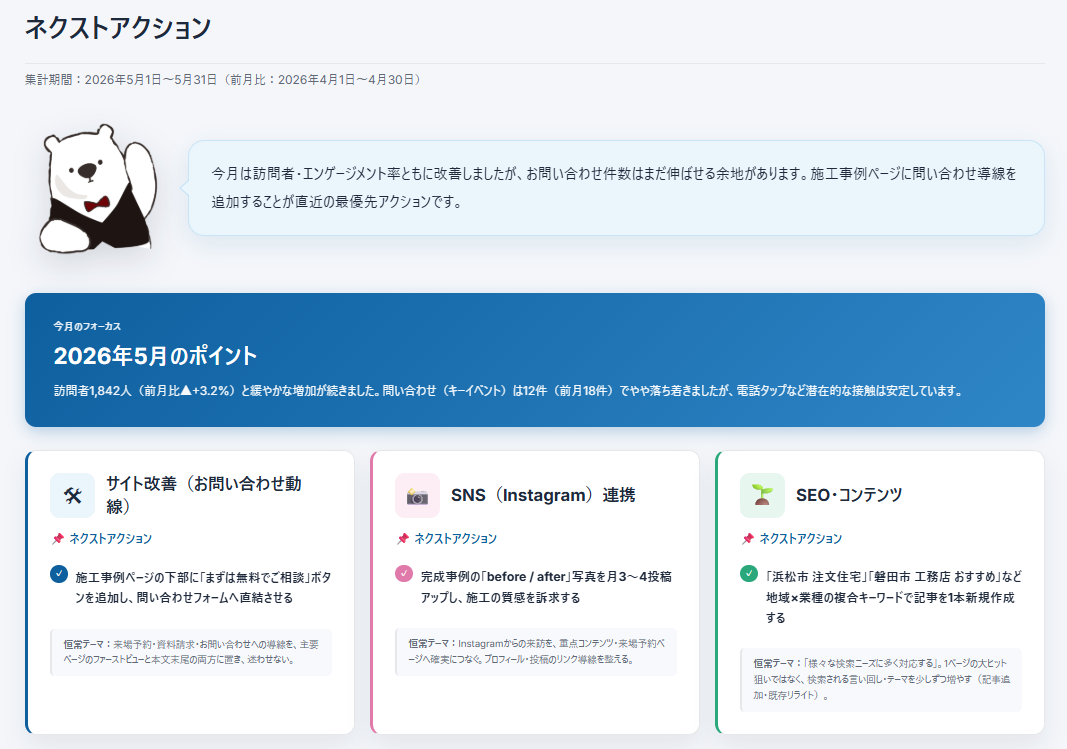Click the pushpin icon in SNS Instagram card
This screenshot has height=749, width=1067.
(x=403, y=539)
